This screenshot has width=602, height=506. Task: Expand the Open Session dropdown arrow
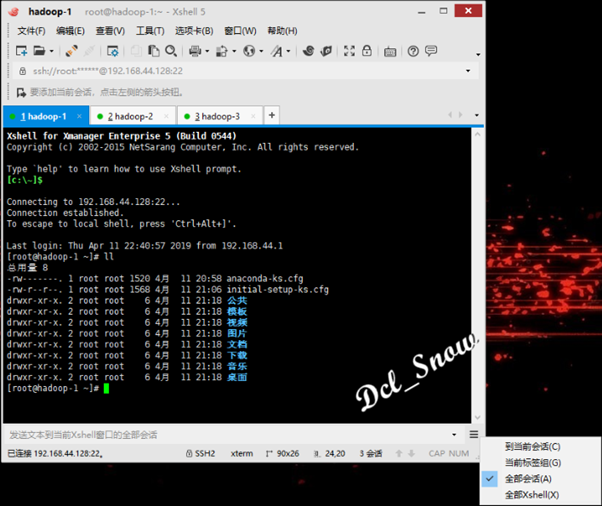click(51, 51)
